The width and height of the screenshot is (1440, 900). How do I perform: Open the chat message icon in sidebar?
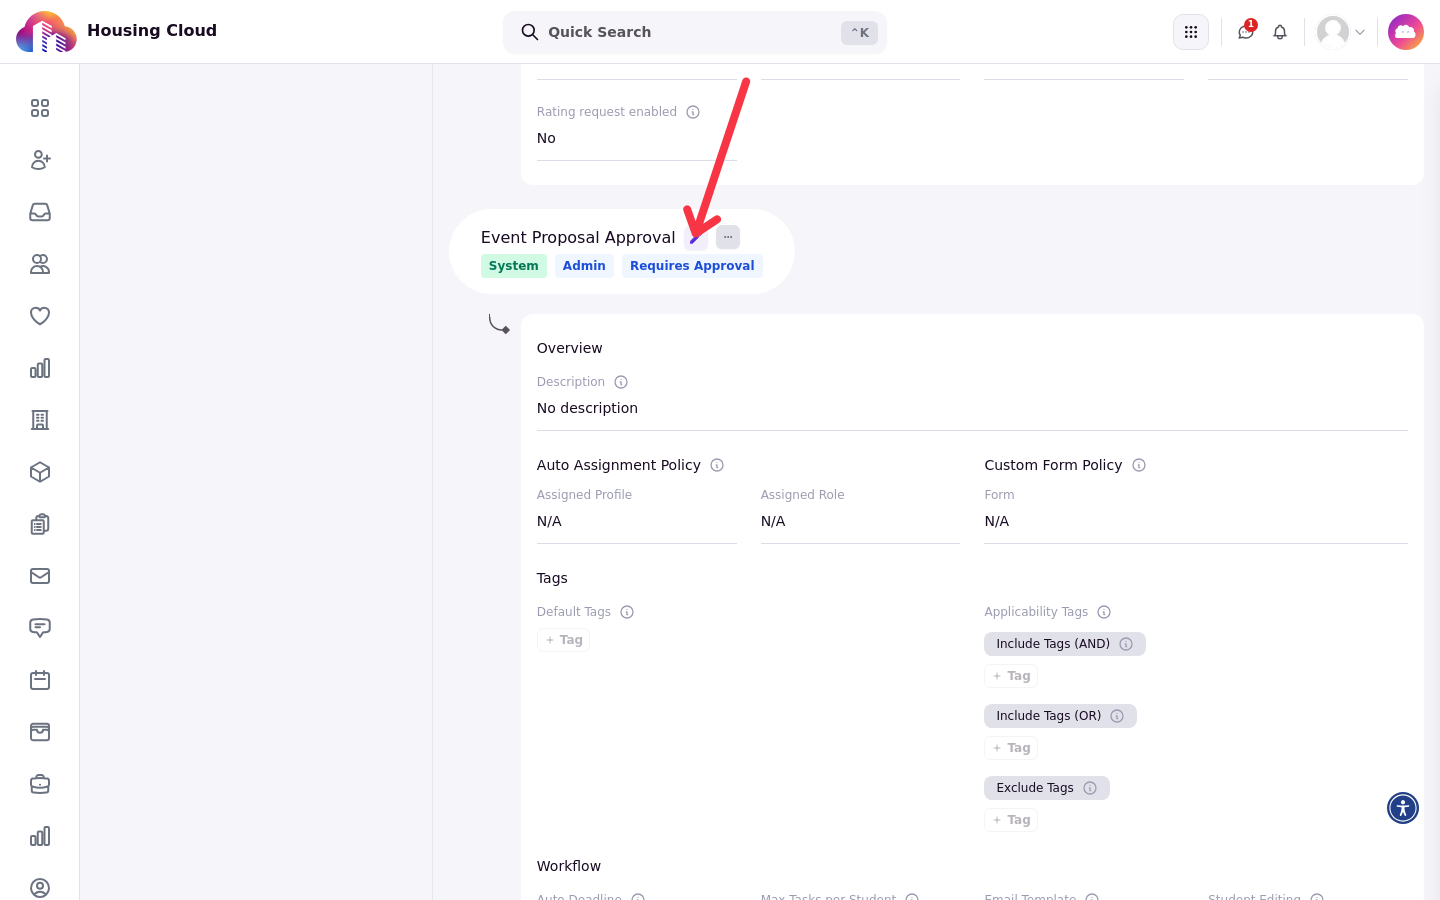40,628
